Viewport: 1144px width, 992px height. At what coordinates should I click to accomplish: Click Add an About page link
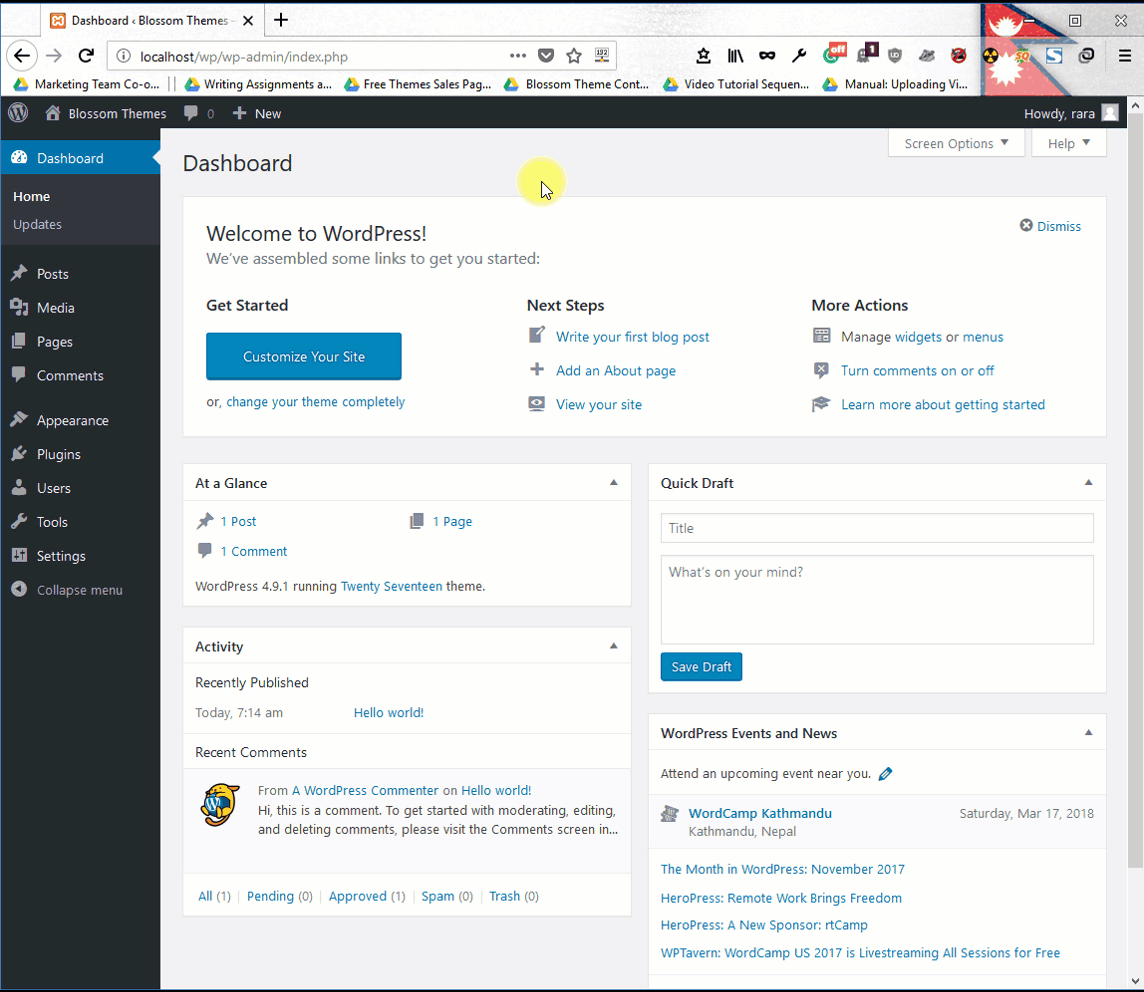pyautogui.click(x=616, y=371)
